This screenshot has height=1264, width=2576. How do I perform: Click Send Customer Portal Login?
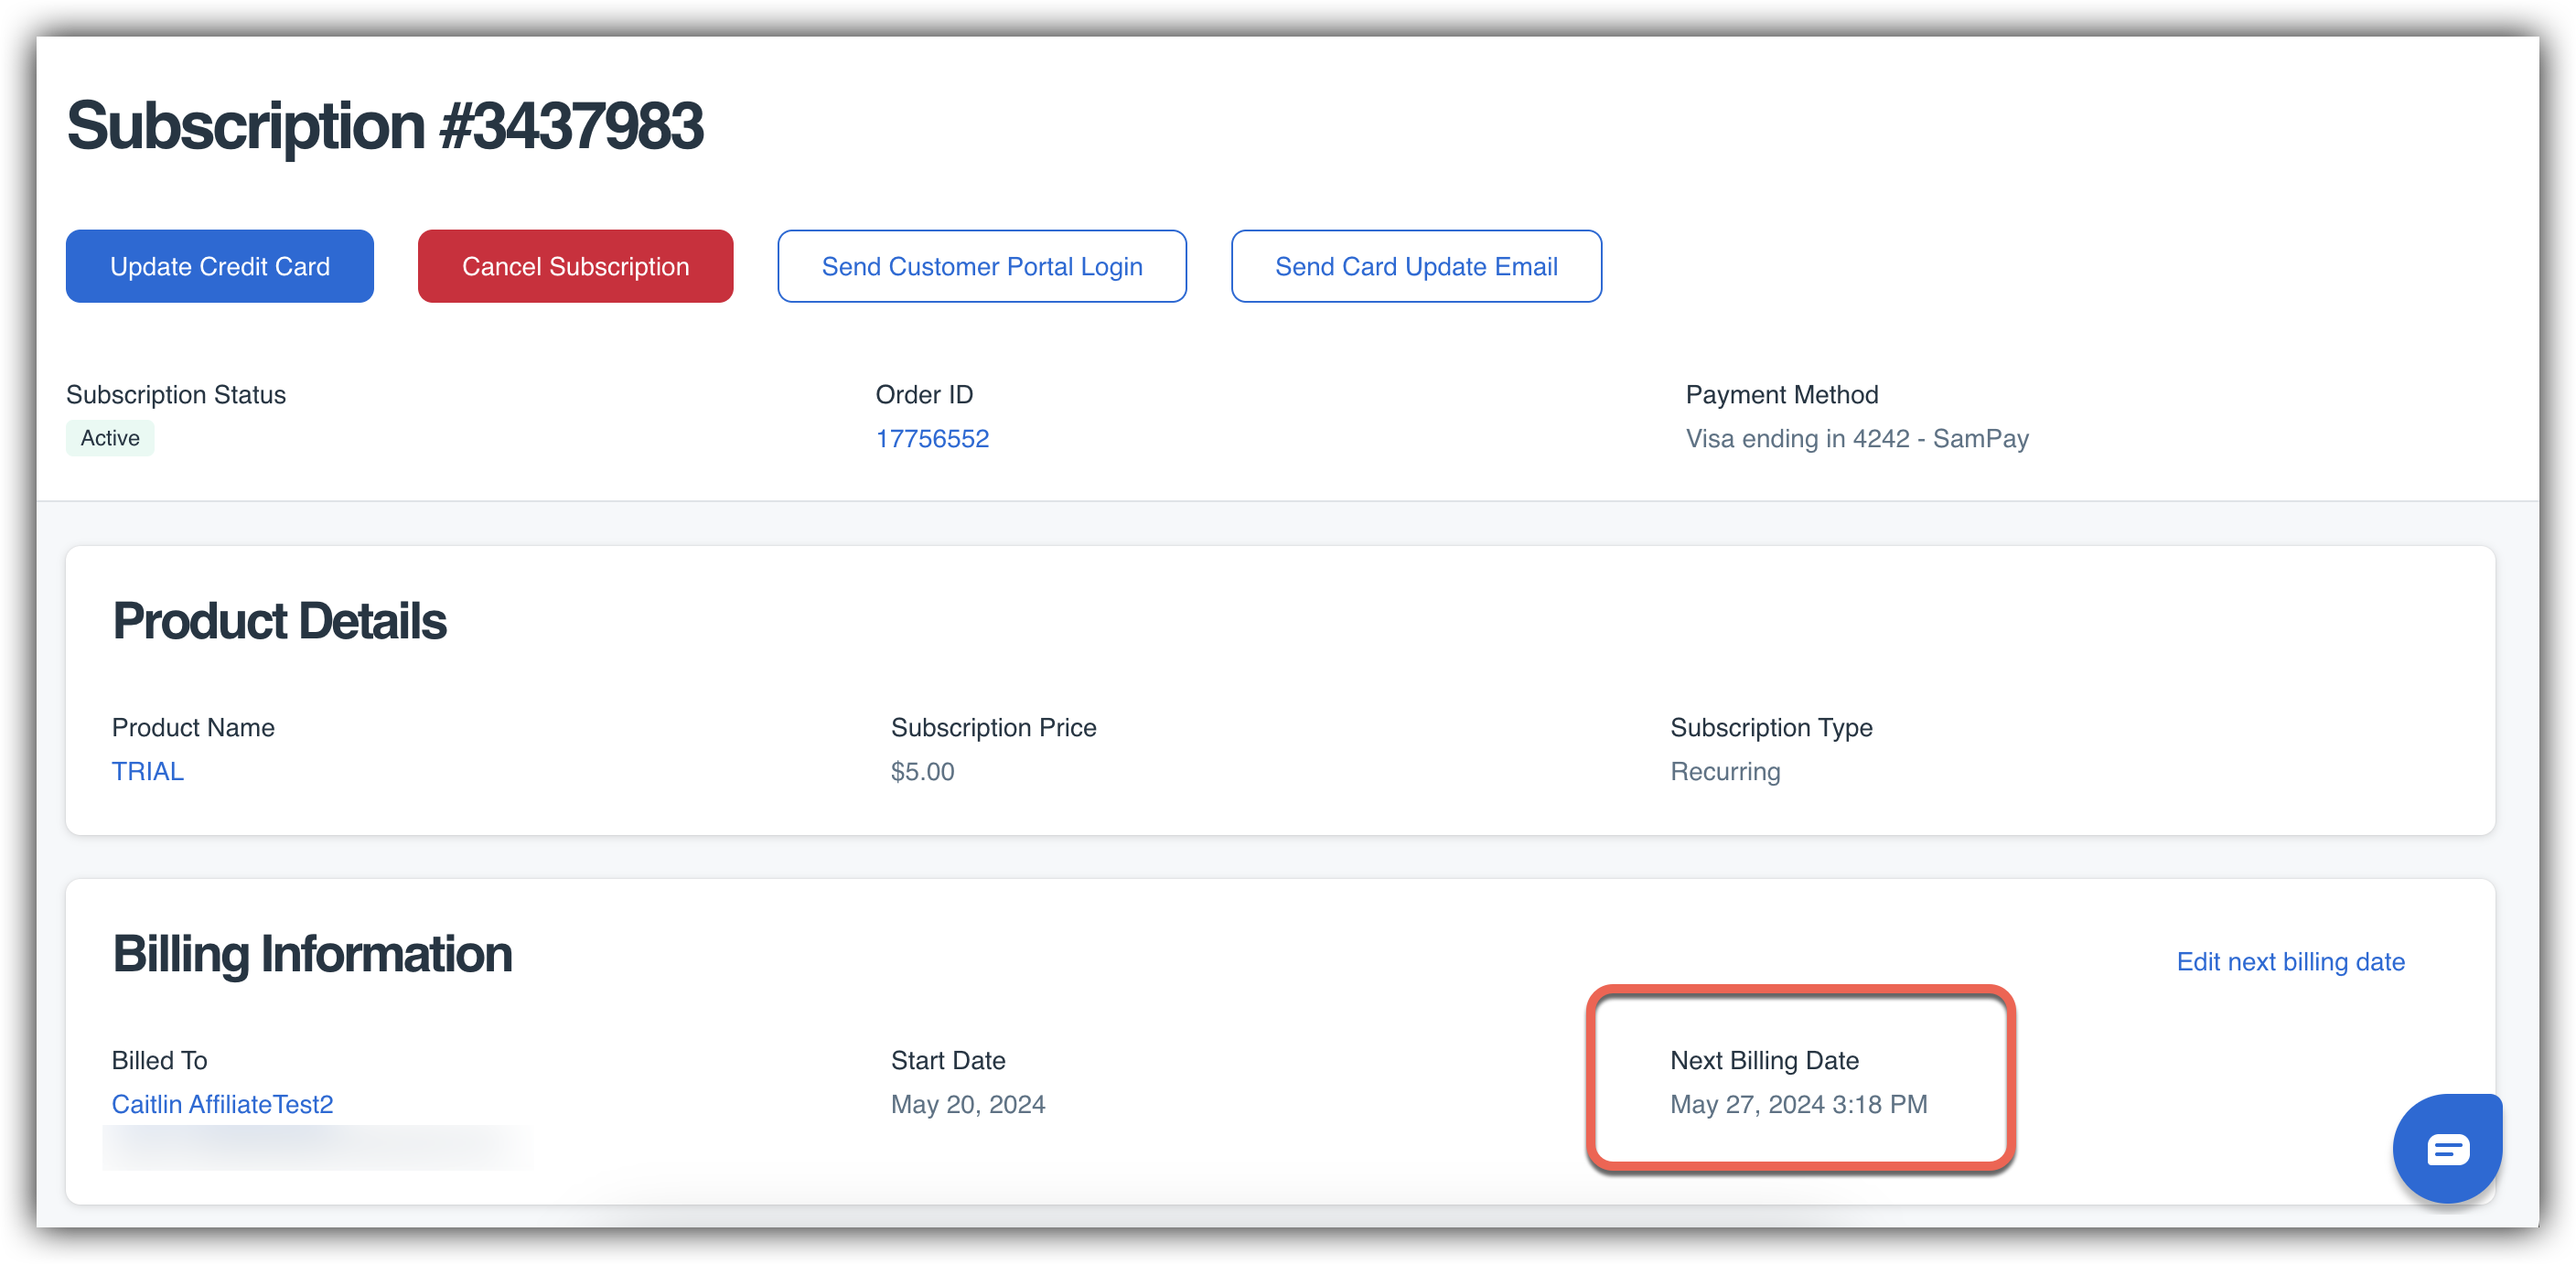tap(981, 266)
